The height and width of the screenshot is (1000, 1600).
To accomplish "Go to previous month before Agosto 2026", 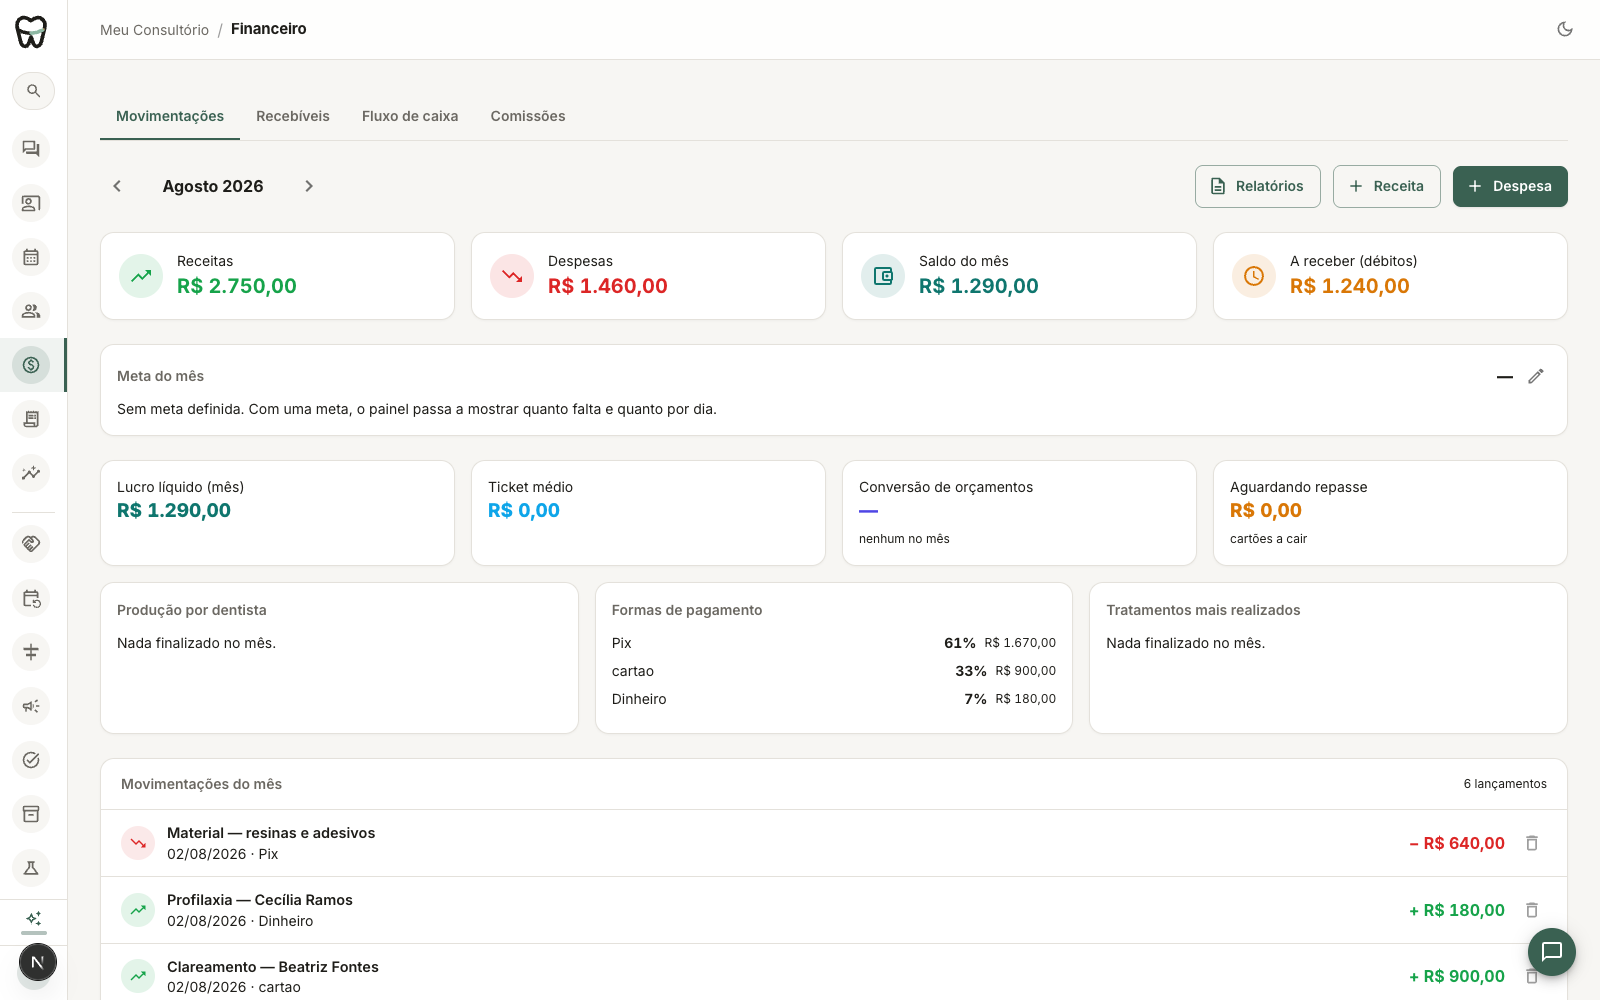I will [117, 186].
